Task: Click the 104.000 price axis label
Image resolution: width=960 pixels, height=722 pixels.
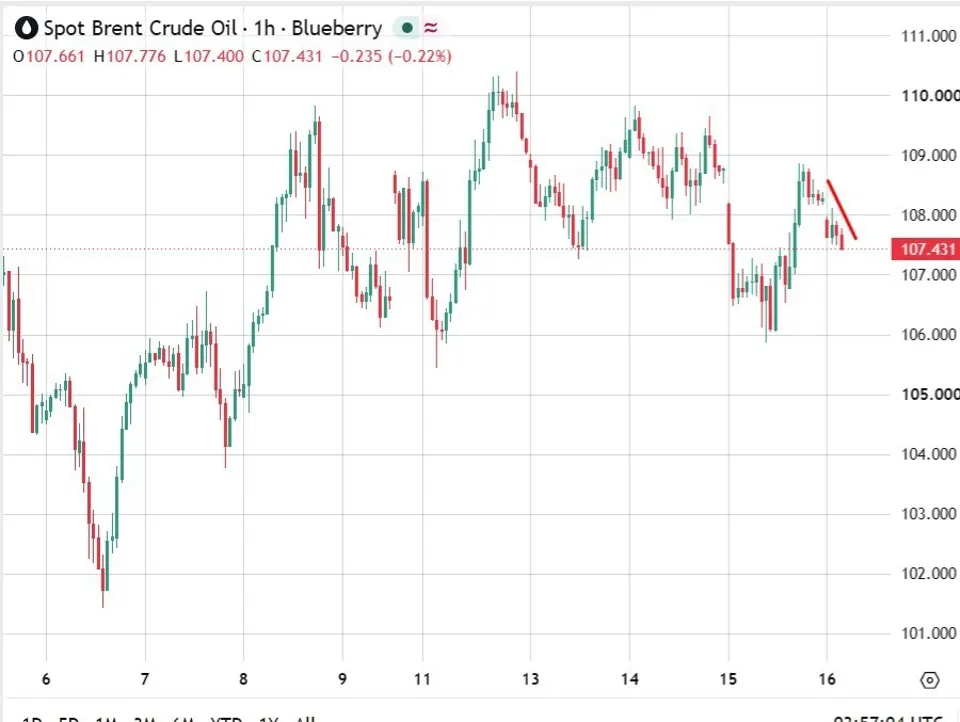Action: 929,454
